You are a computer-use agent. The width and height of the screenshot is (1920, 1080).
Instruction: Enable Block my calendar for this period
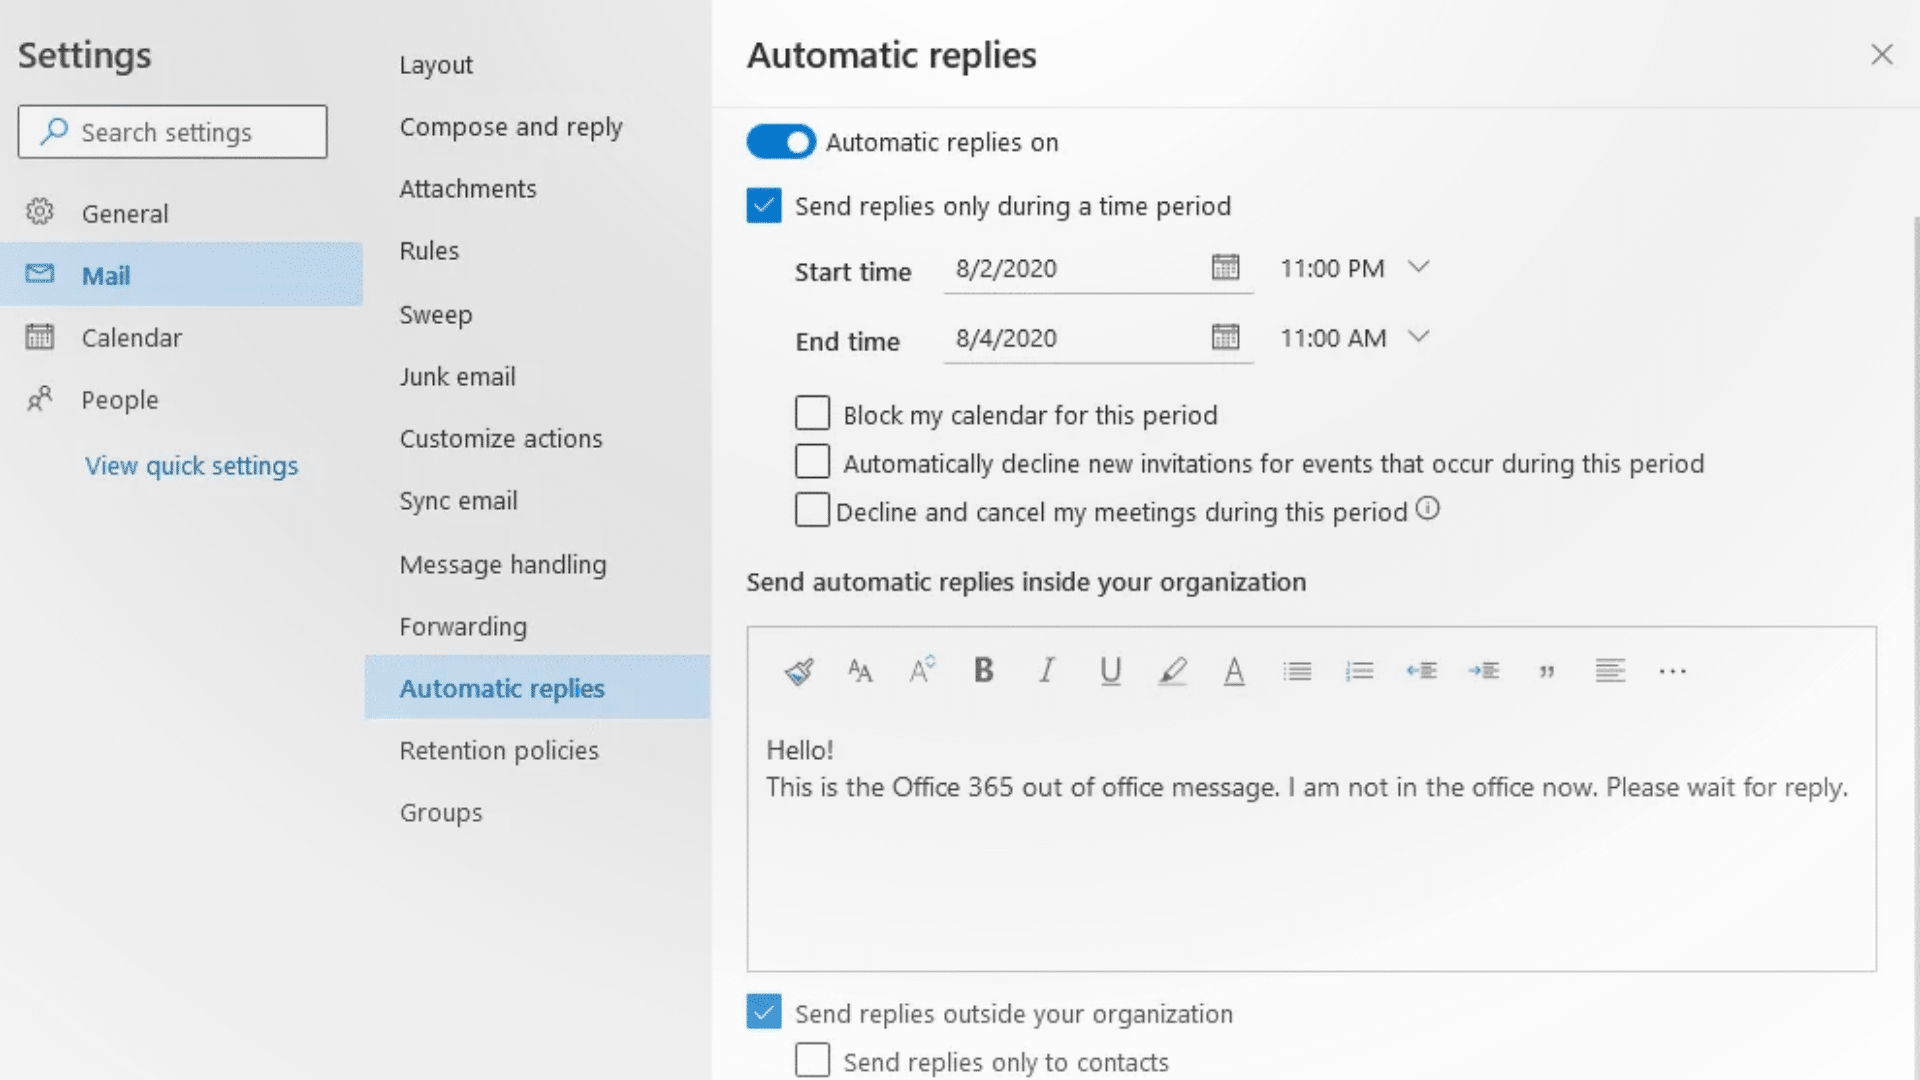[x=812, y=413]
